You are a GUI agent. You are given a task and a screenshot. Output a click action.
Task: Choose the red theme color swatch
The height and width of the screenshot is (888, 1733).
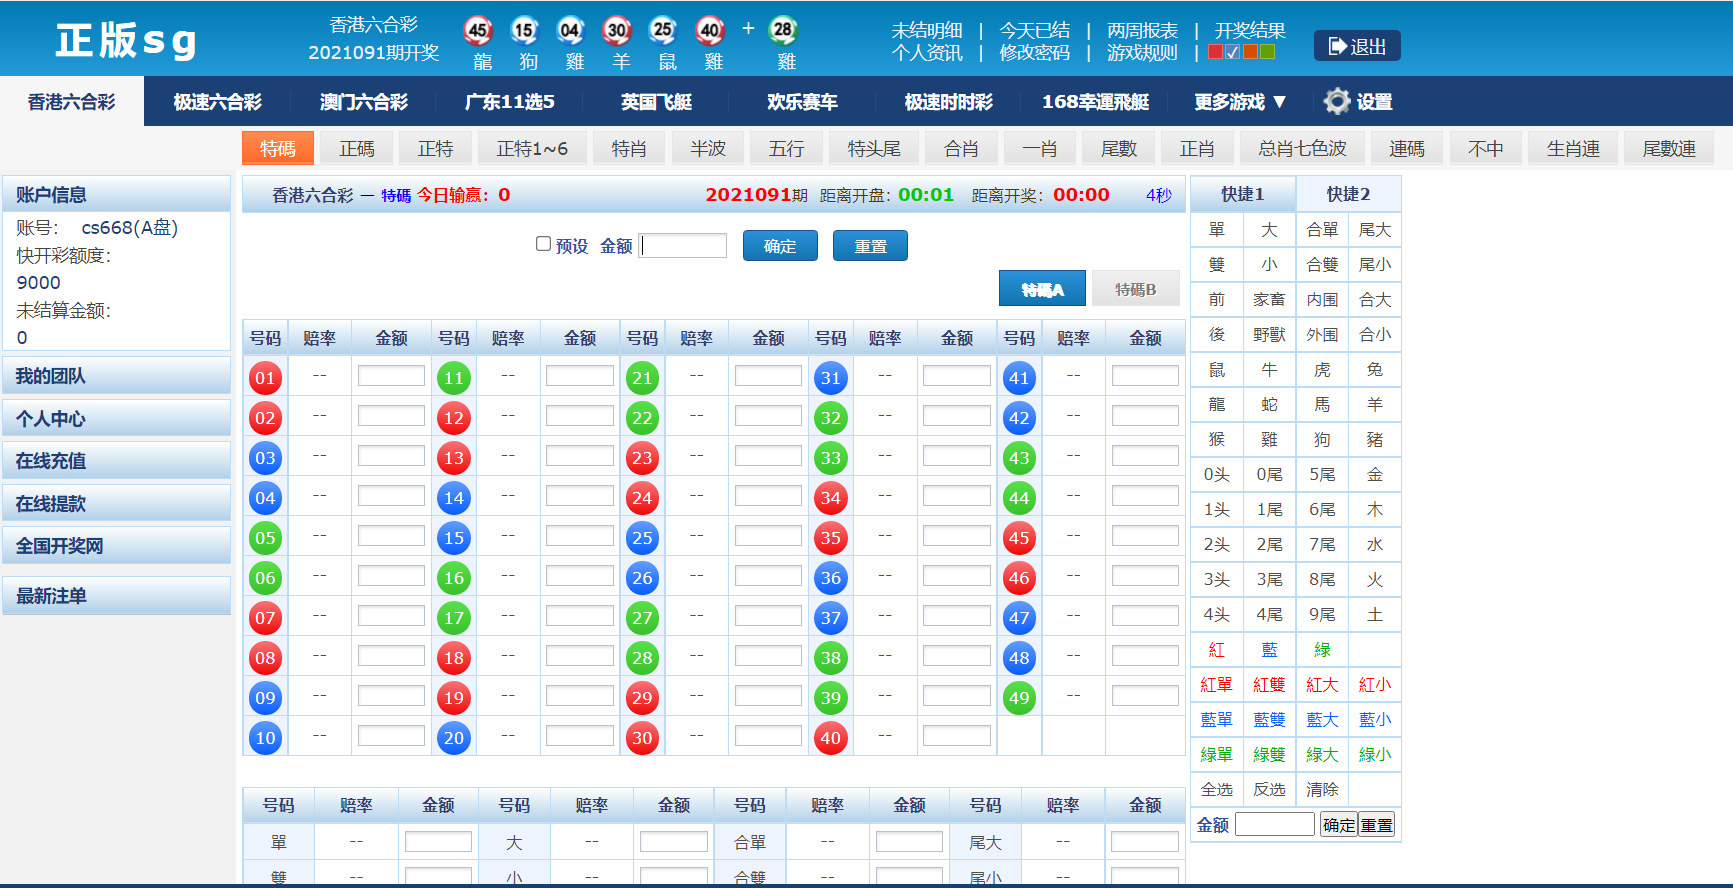1215,52
